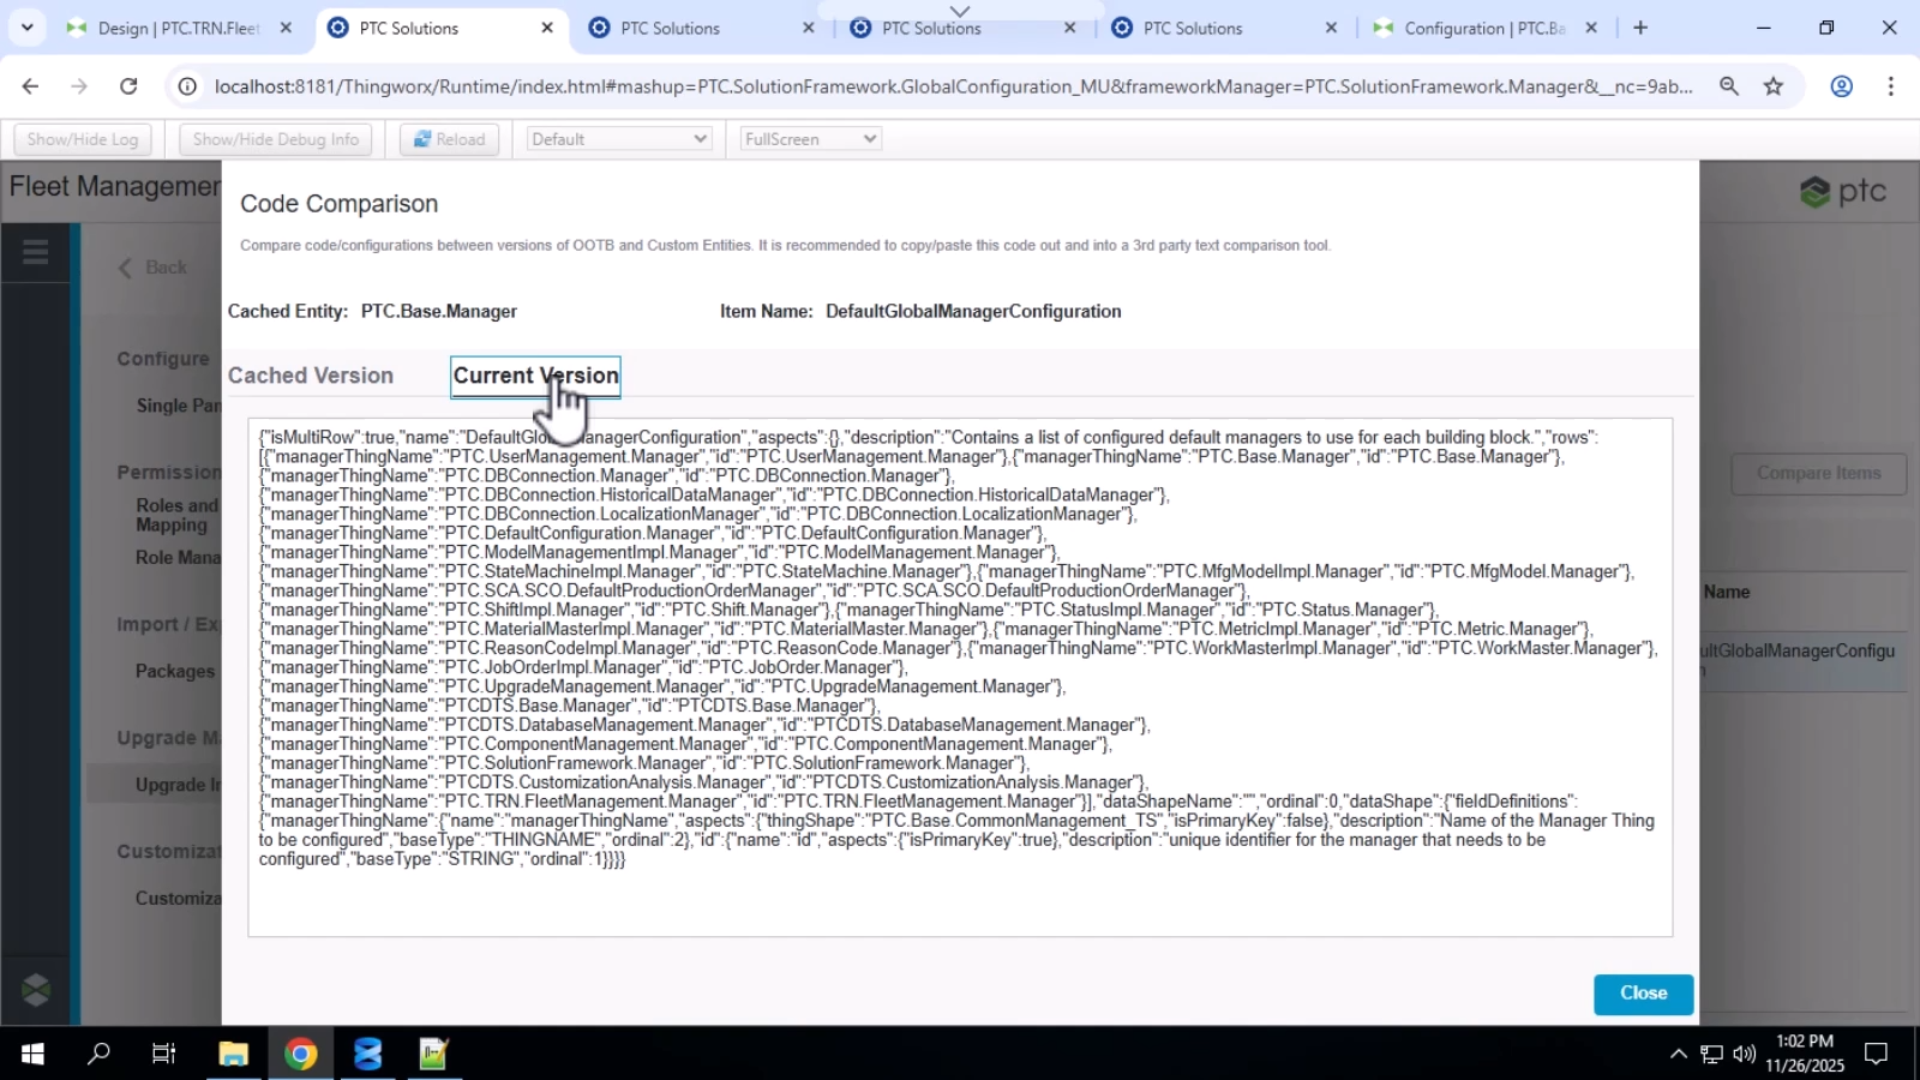Reload the page with the refresh icon
1920x1080 pixels.
(x=128, y=86)
